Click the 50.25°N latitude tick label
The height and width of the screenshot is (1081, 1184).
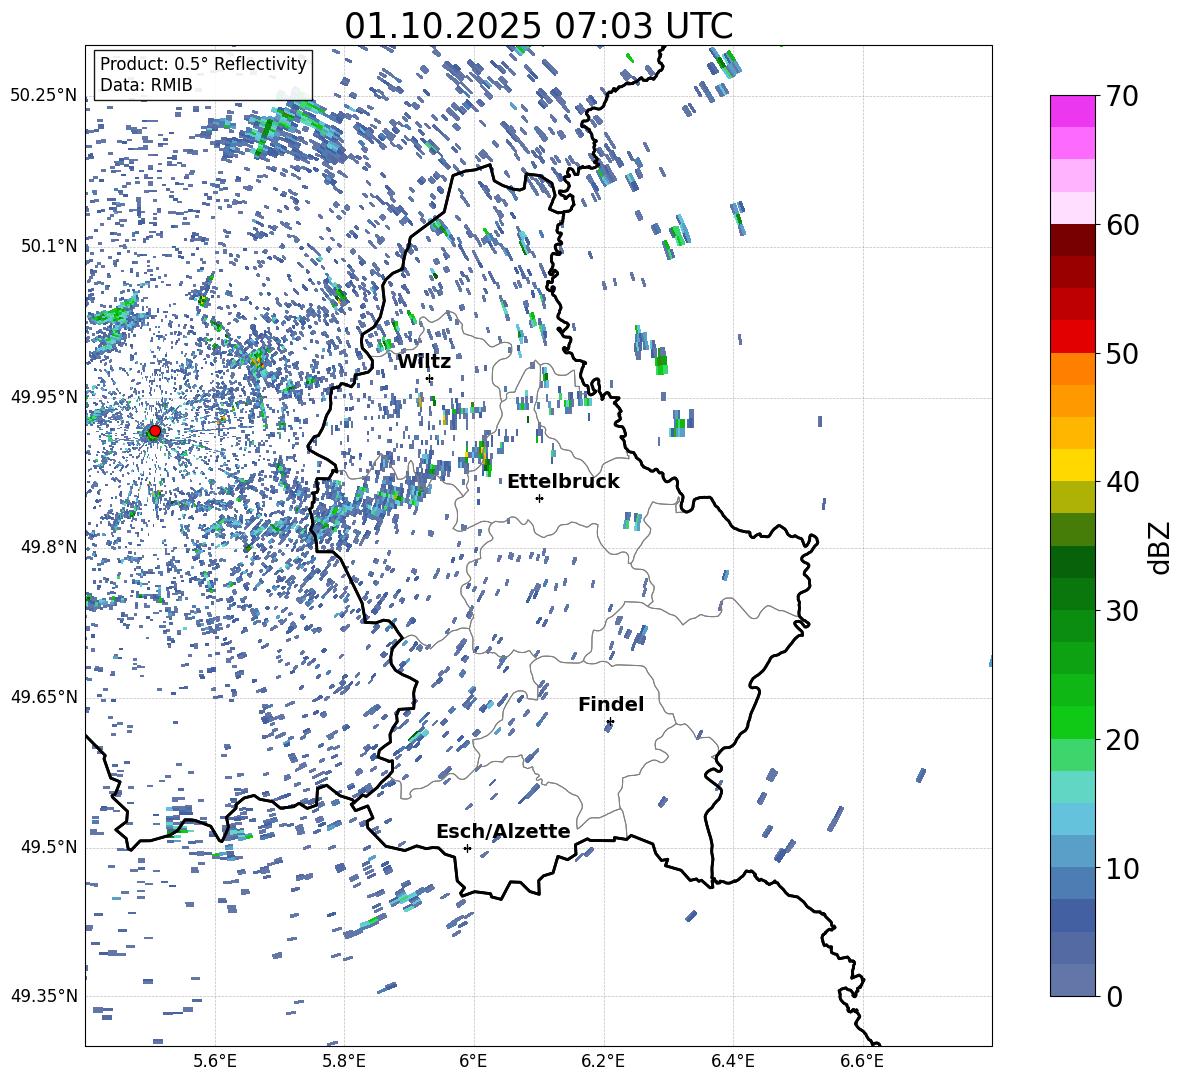click(x=43, y=96)
